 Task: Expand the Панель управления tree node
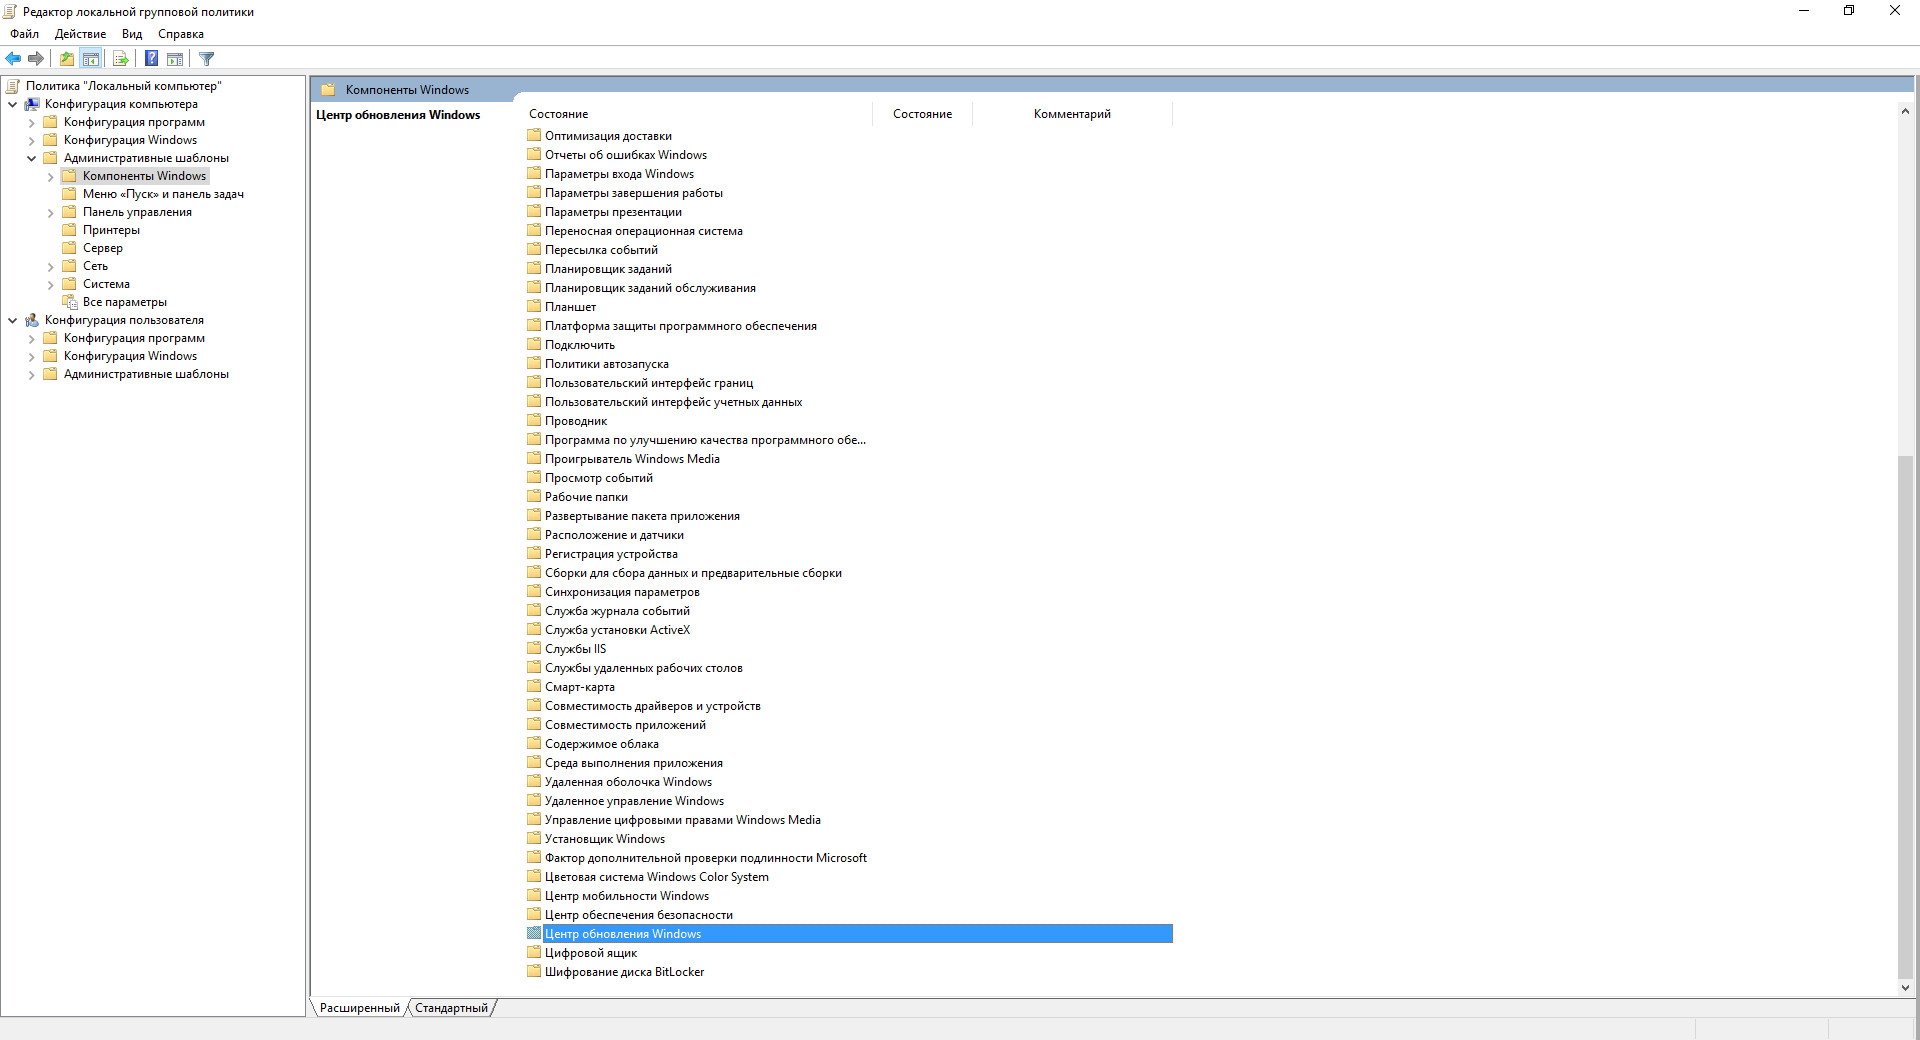pyautogui.click(x=50, y=213)
